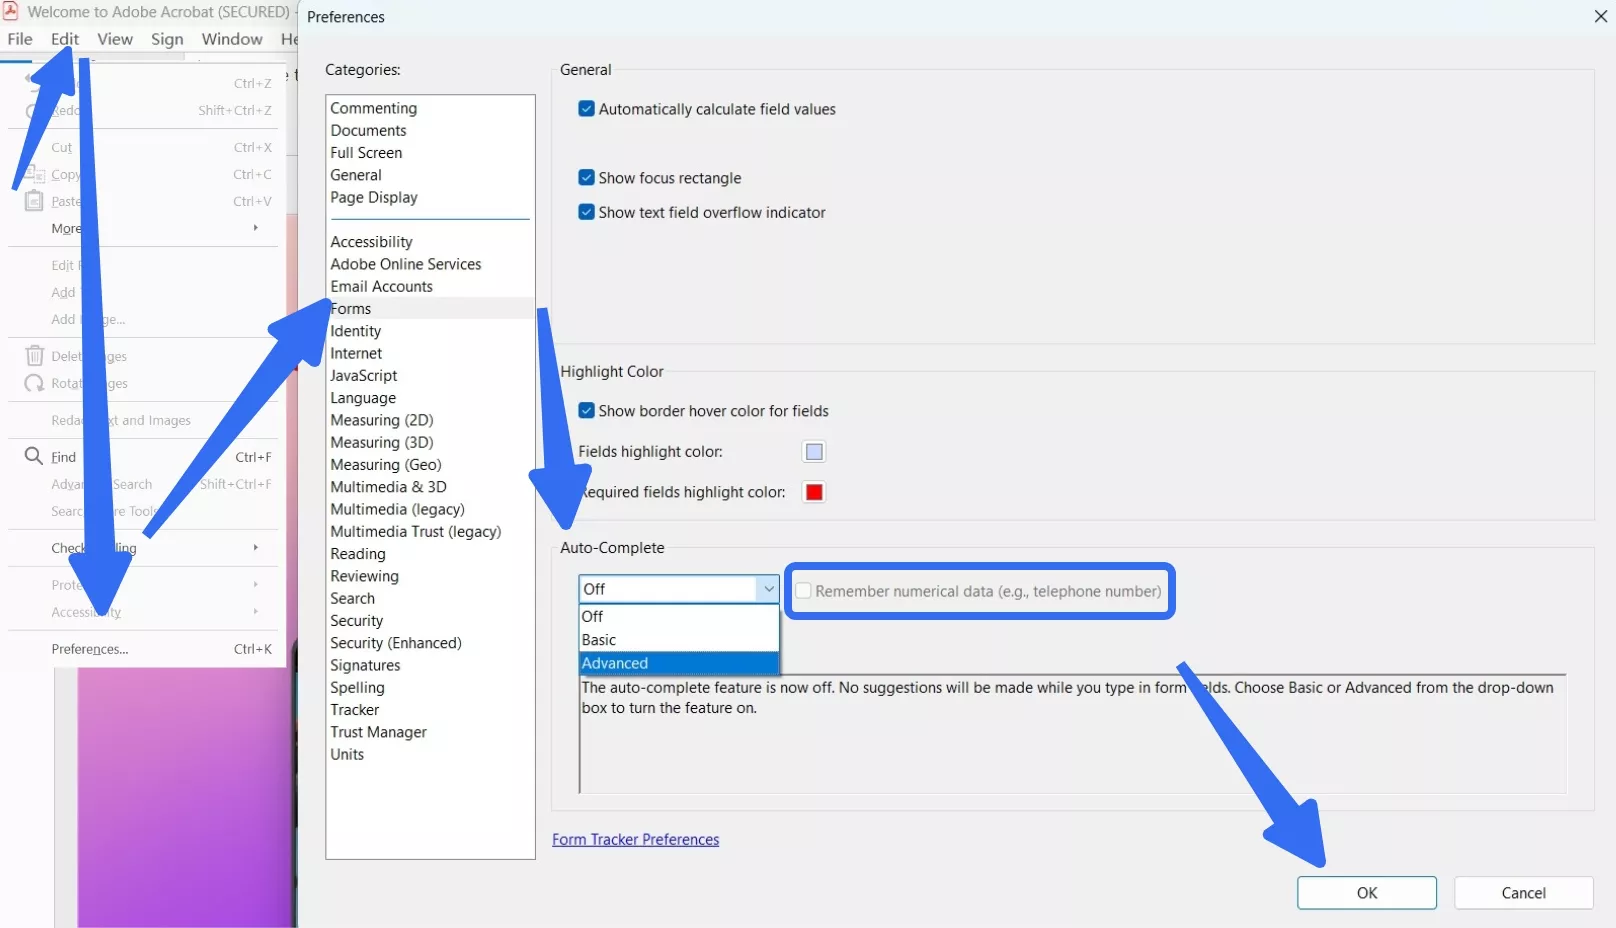
Task: Select Multimedia (legacy) category
Action: pos(398,509)
